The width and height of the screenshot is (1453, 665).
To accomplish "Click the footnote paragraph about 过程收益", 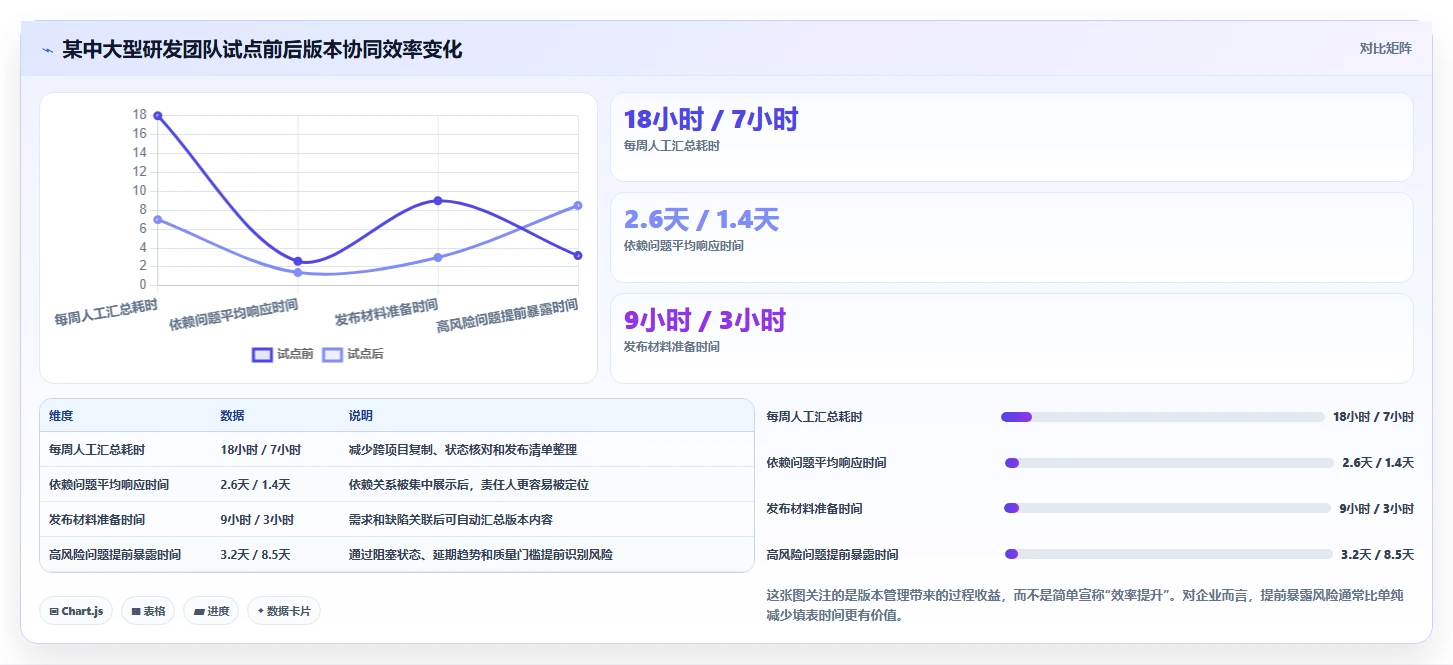I will click(x=1085, y=605).
